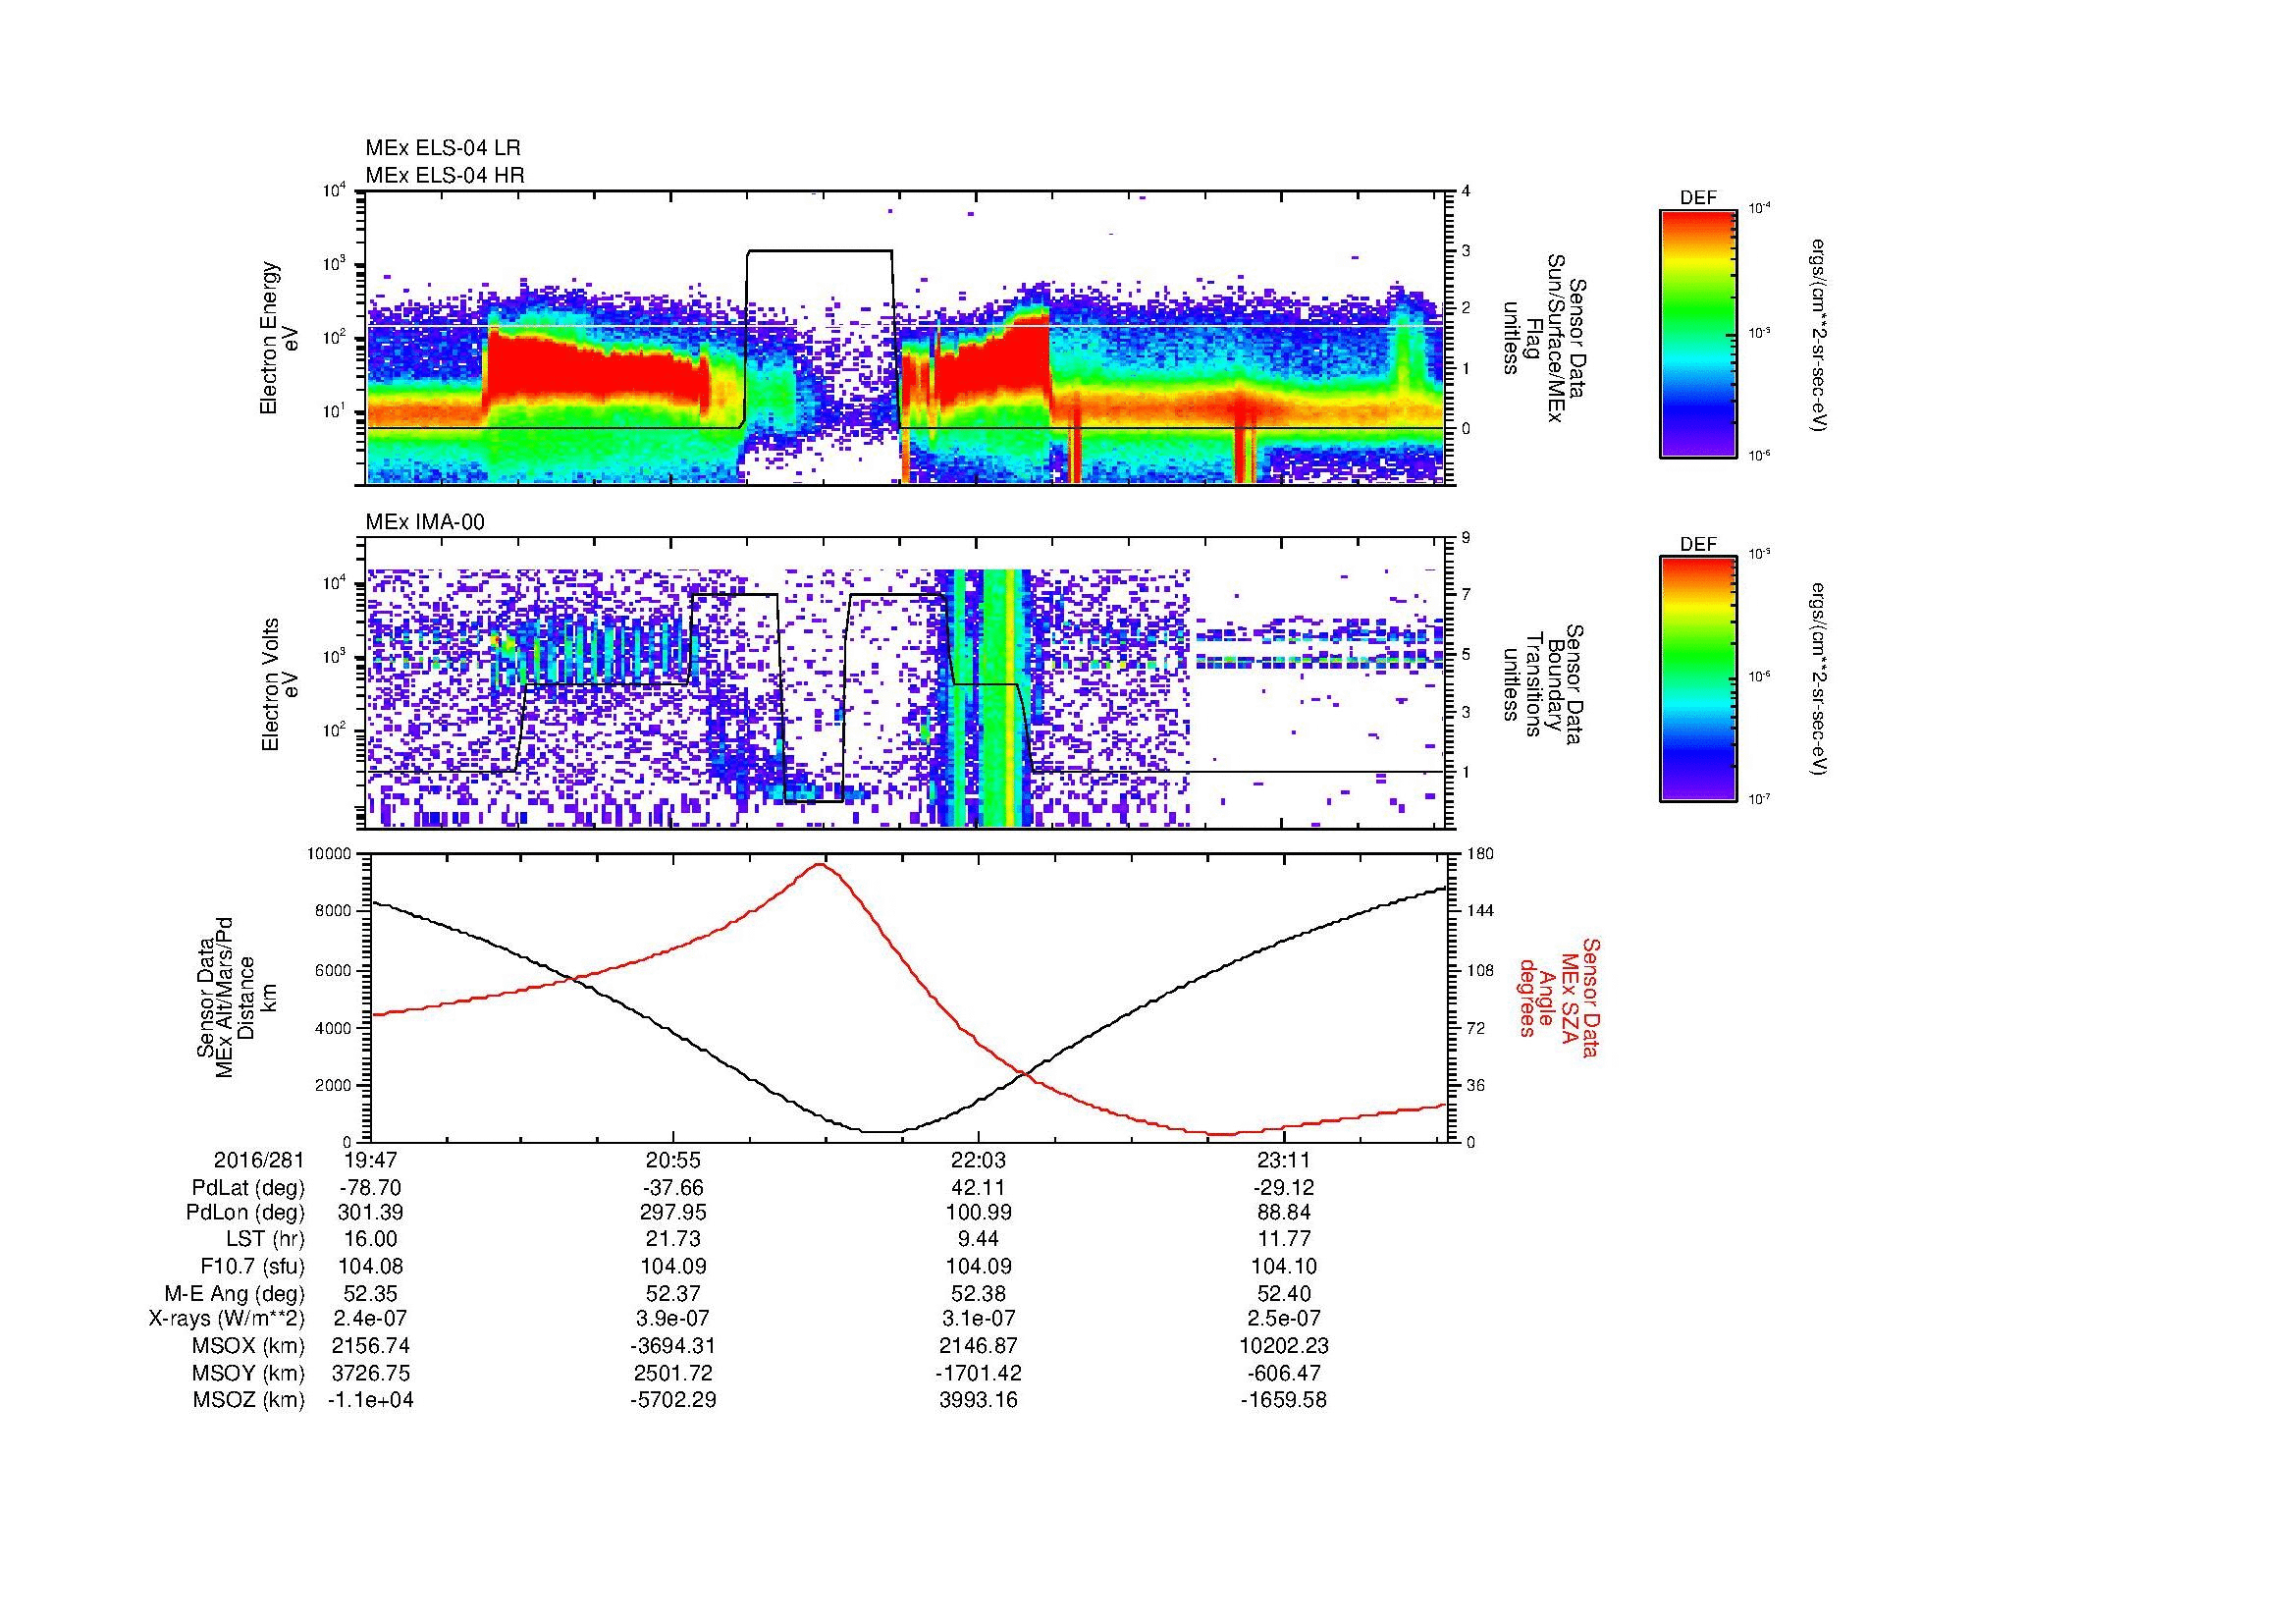Click the PdLon value 297.95
The width and height of the screenshot is (2296, 1623).
tap(674, 1214)
